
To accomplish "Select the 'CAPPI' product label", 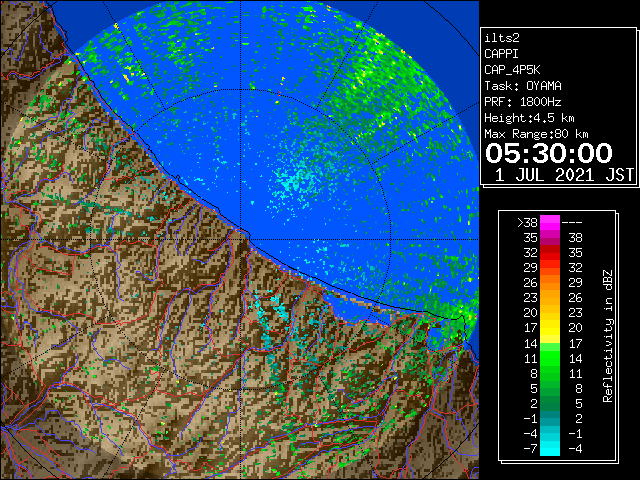I will 501,54.
